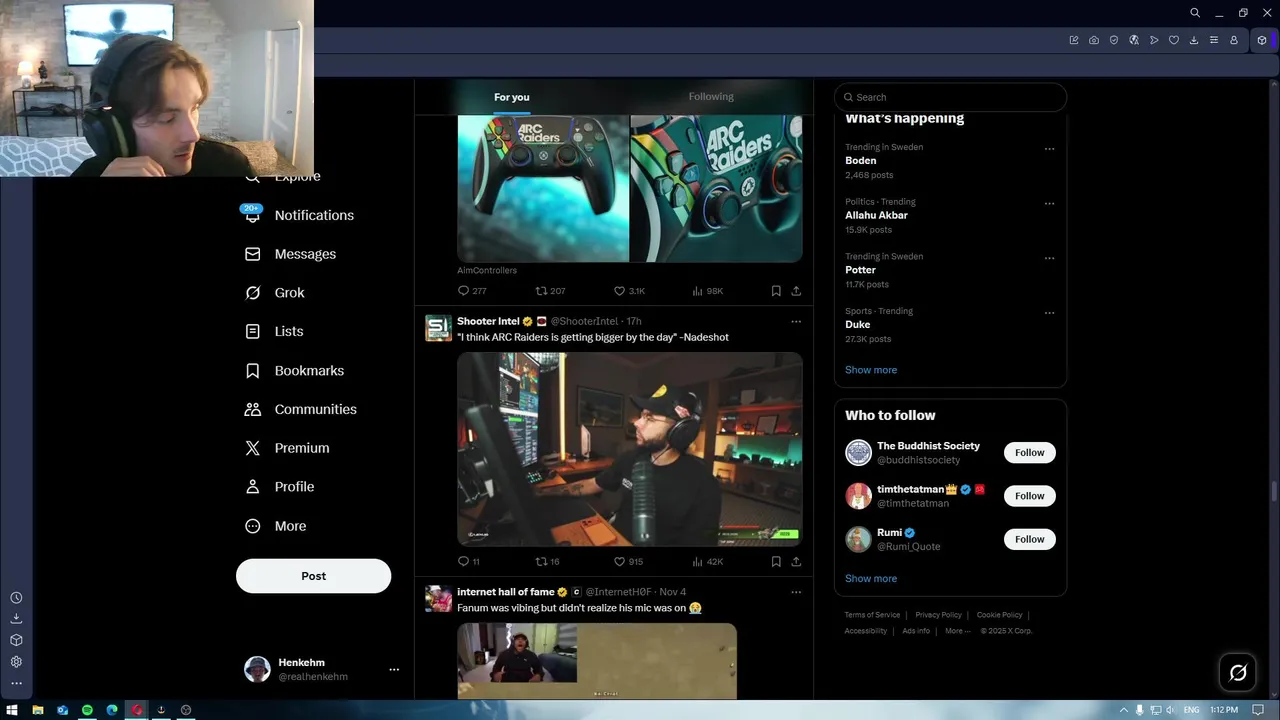
Task: Click the white Post button
Action: 313,576
